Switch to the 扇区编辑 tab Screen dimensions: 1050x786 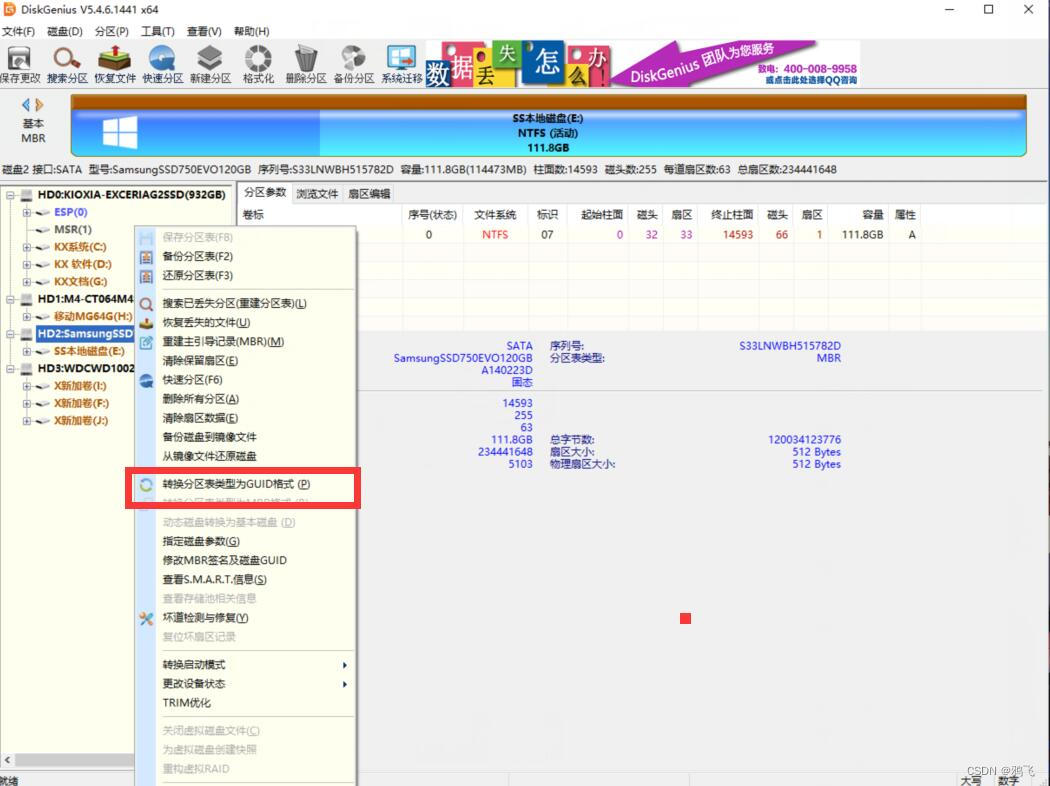click(369, 193)
